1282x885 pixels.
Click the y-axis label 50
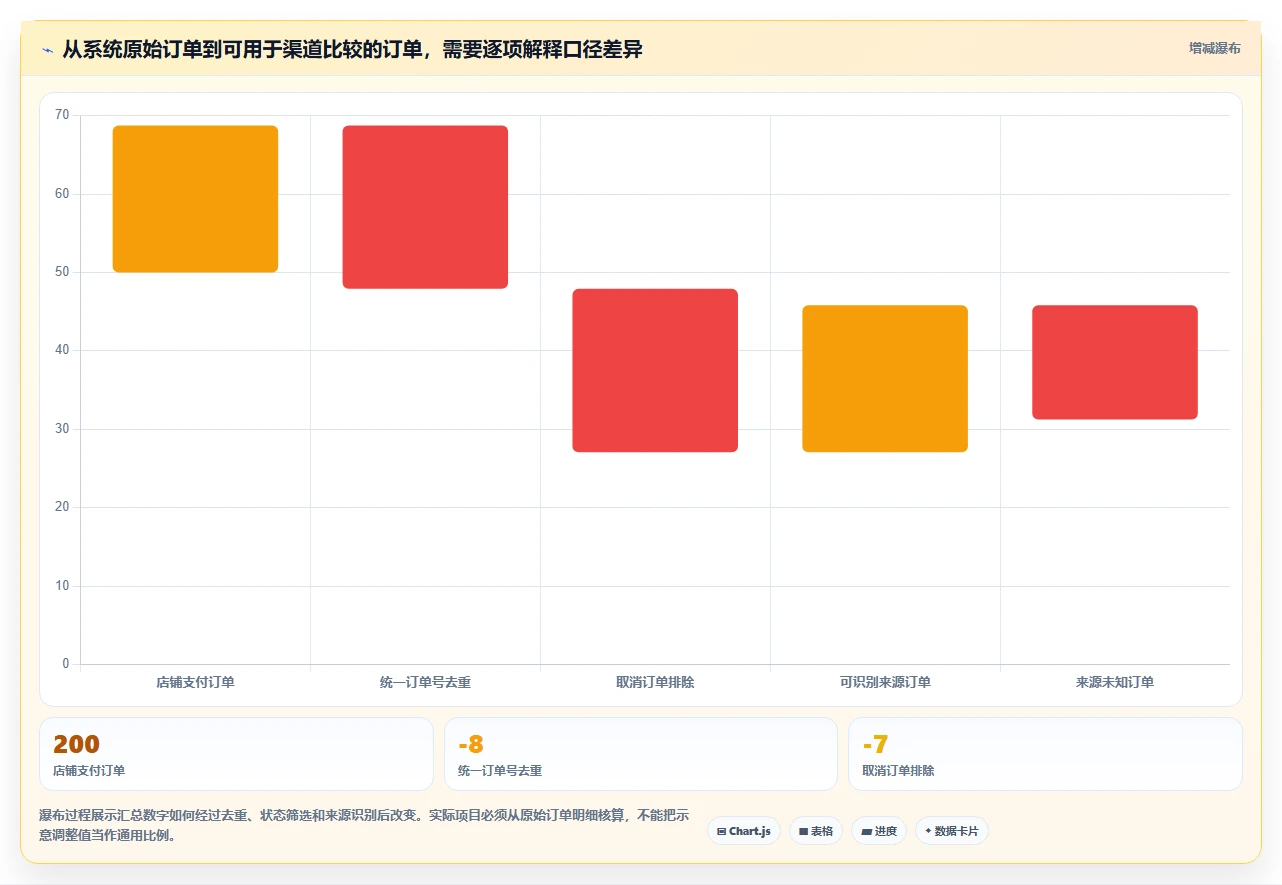tap(62, 272)
